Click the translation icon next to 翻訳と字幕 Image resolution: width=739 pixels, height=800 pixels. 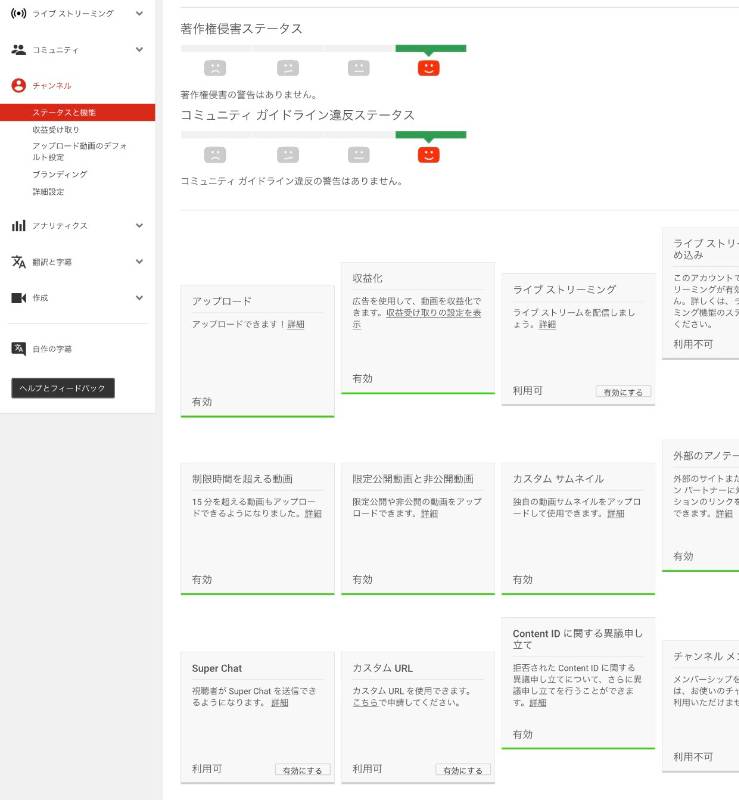[x=19, y=262]
